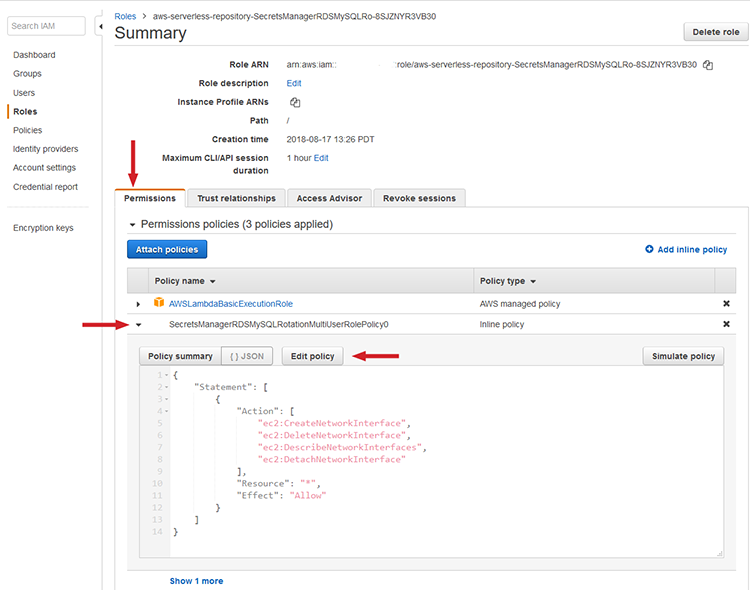Open Credential report in the sidebar
This screenshot has width=750, height=590.
pos(45,187)
